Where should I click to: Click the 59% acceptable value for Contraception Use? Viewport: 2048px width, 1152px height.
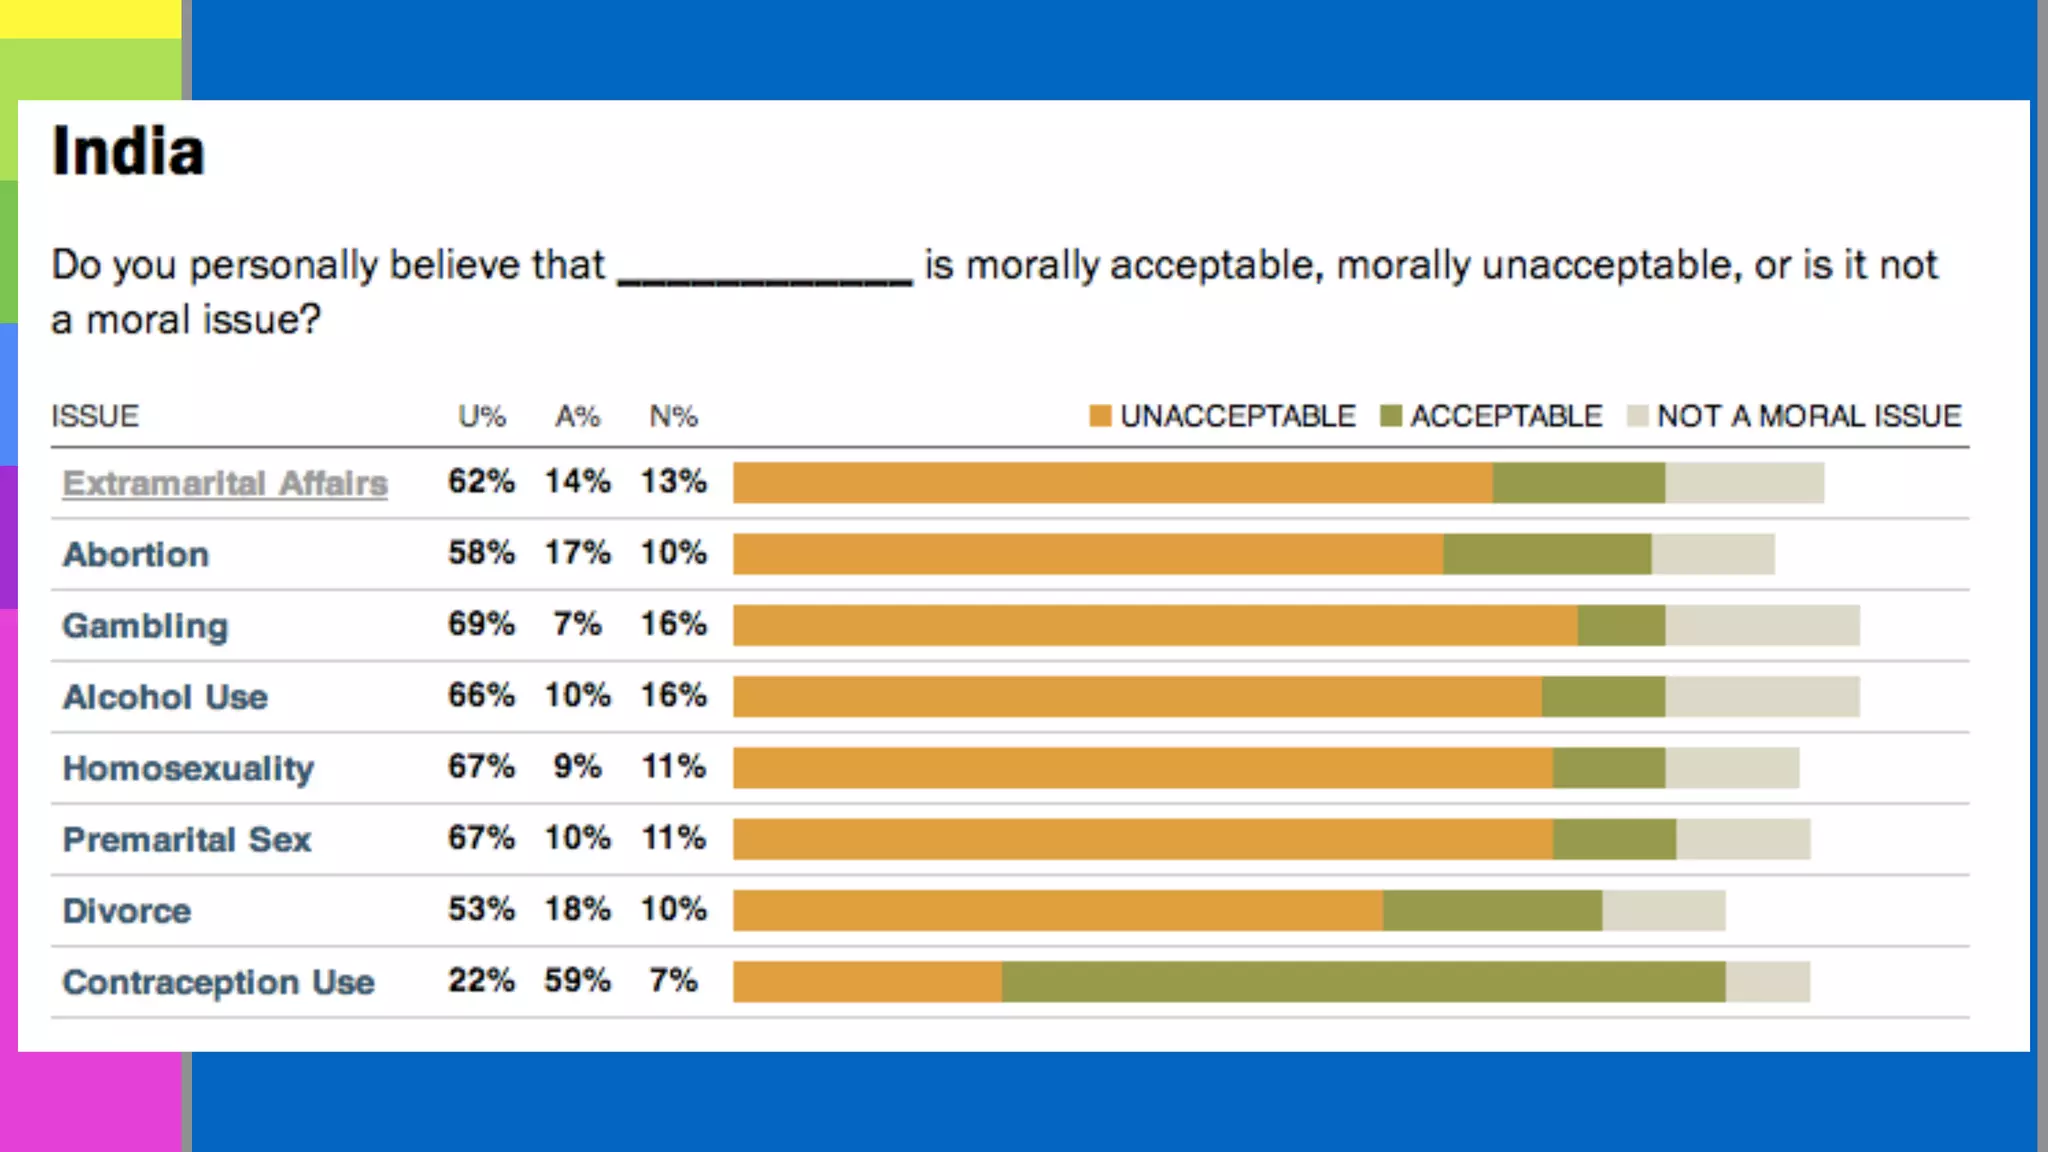coord(577,980)
